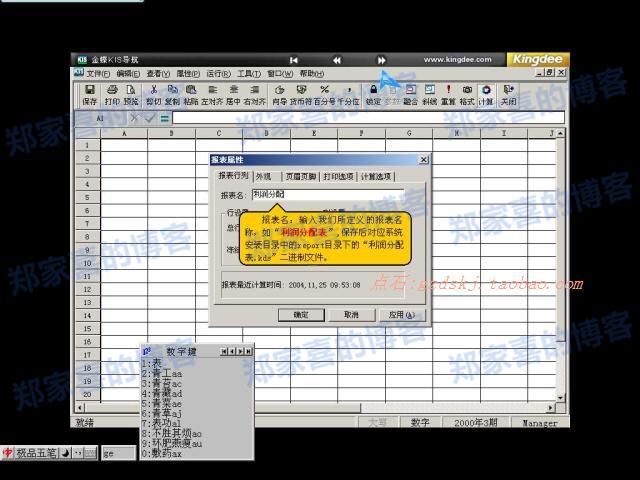Jump to first slide in title bar

(x=293, y=60)
